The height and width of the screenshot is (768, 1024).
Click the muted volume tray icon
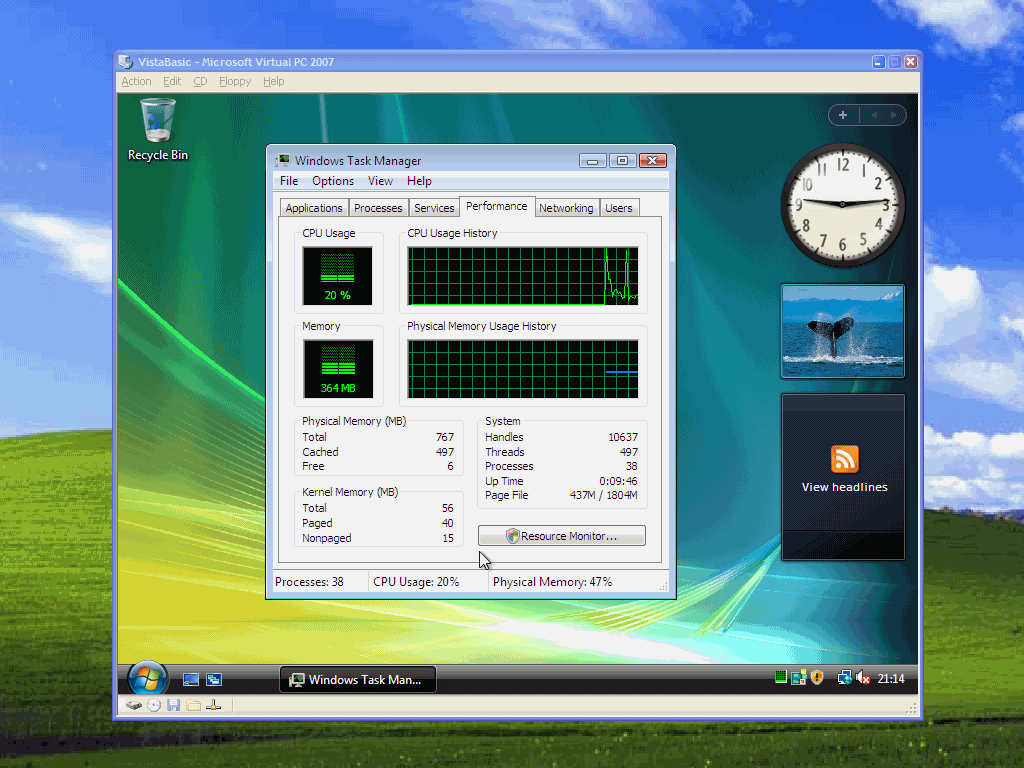(863, 678)
